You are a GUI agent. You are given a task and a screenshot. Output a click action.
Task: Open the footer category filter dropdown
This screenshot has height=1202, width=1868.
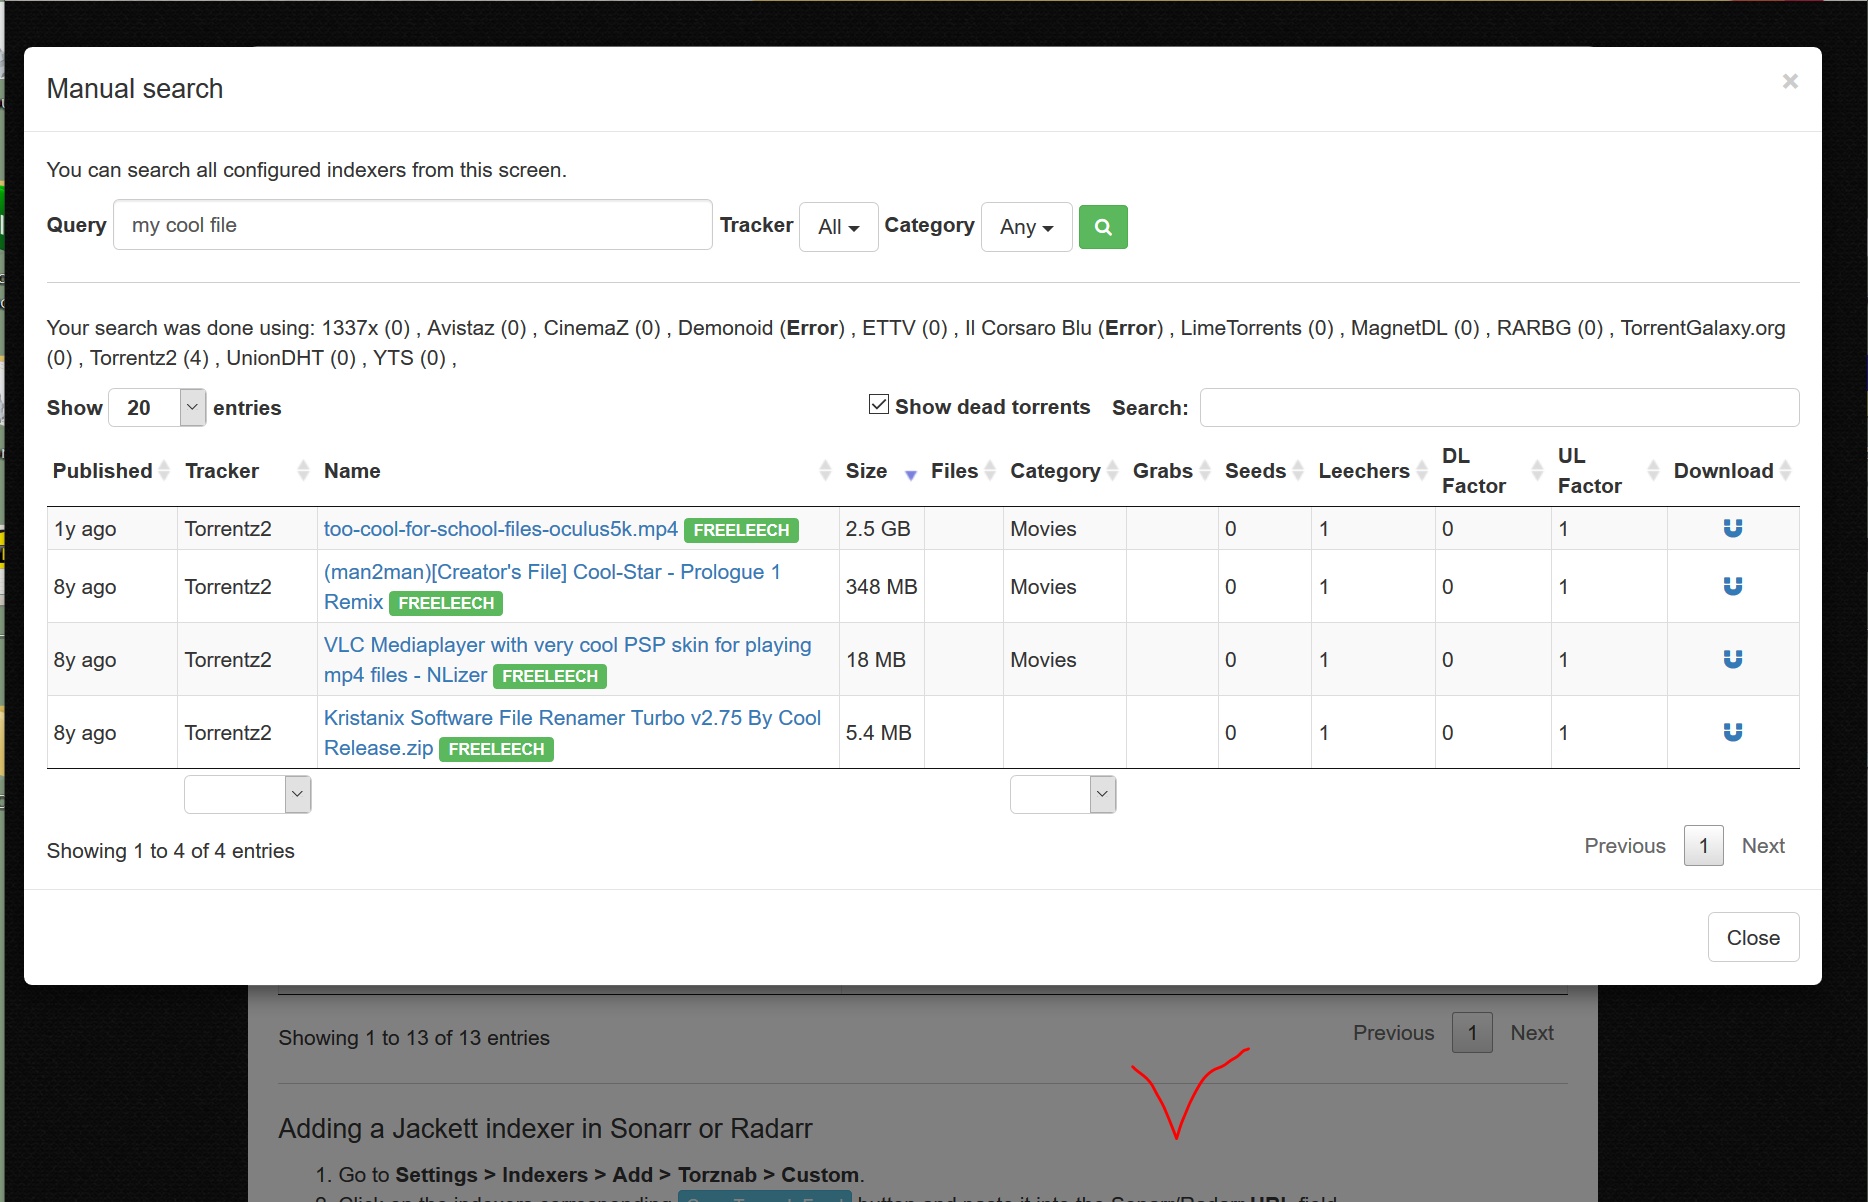pos(1063,794)
